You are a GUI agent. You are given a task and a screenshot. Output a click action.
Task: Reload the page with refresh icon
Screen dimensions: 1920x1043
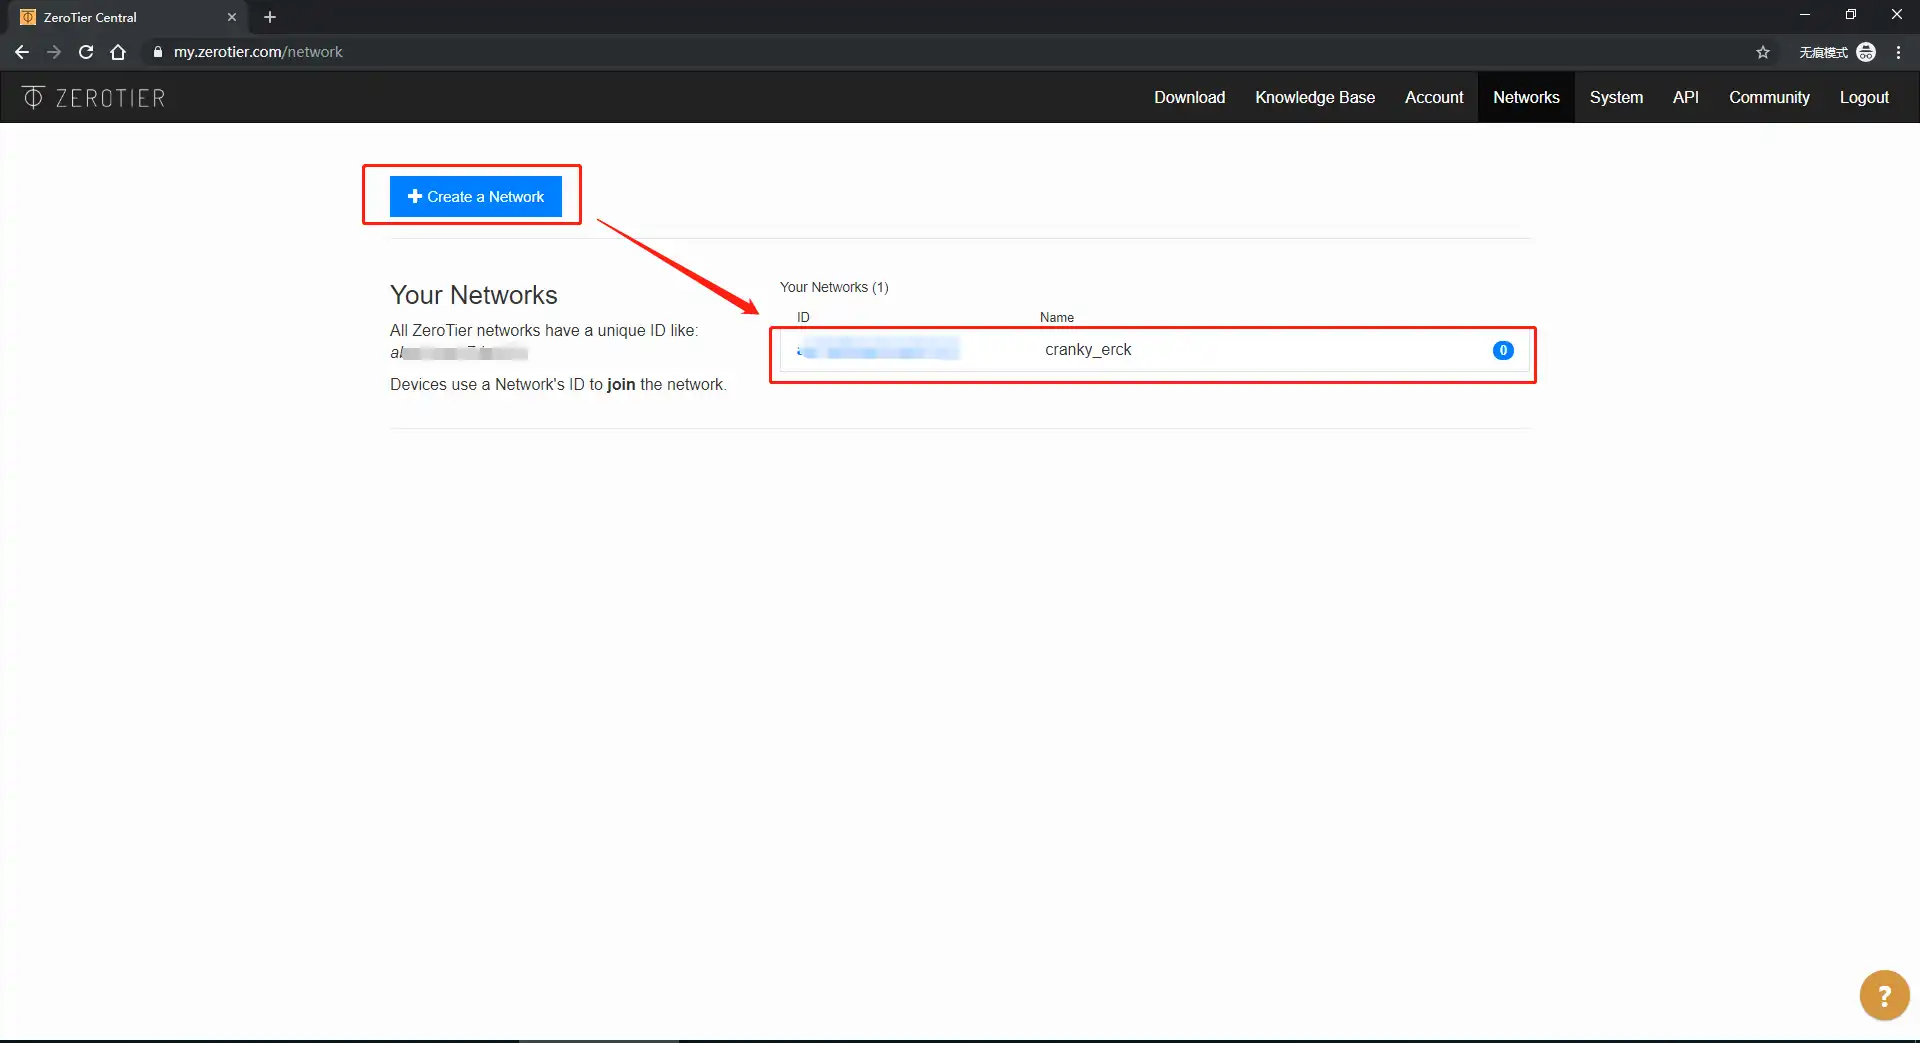86,52
